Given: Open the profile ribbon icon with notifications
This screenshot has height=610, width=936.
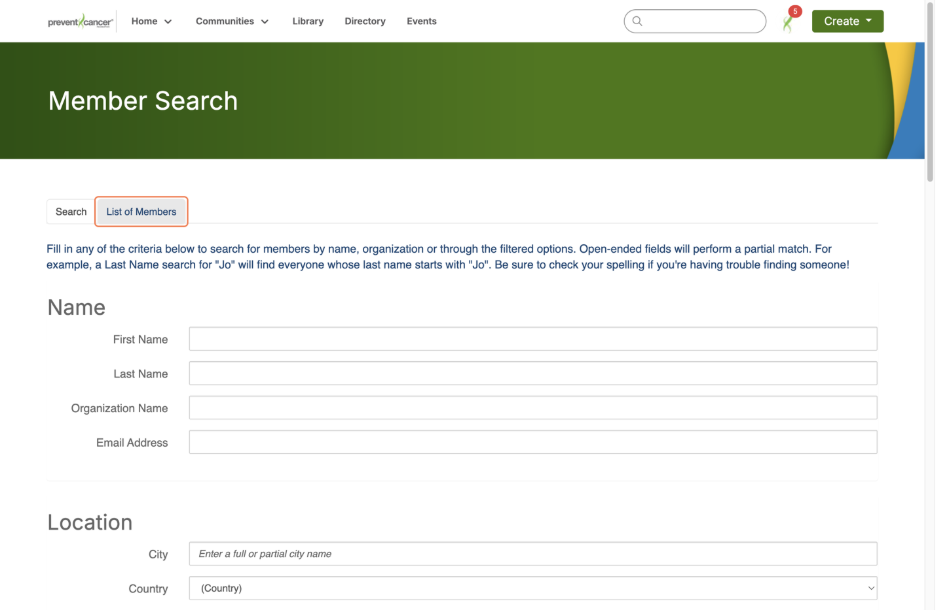Looking at the screenshot, I should pyautogui.click(x=787, y=24).
